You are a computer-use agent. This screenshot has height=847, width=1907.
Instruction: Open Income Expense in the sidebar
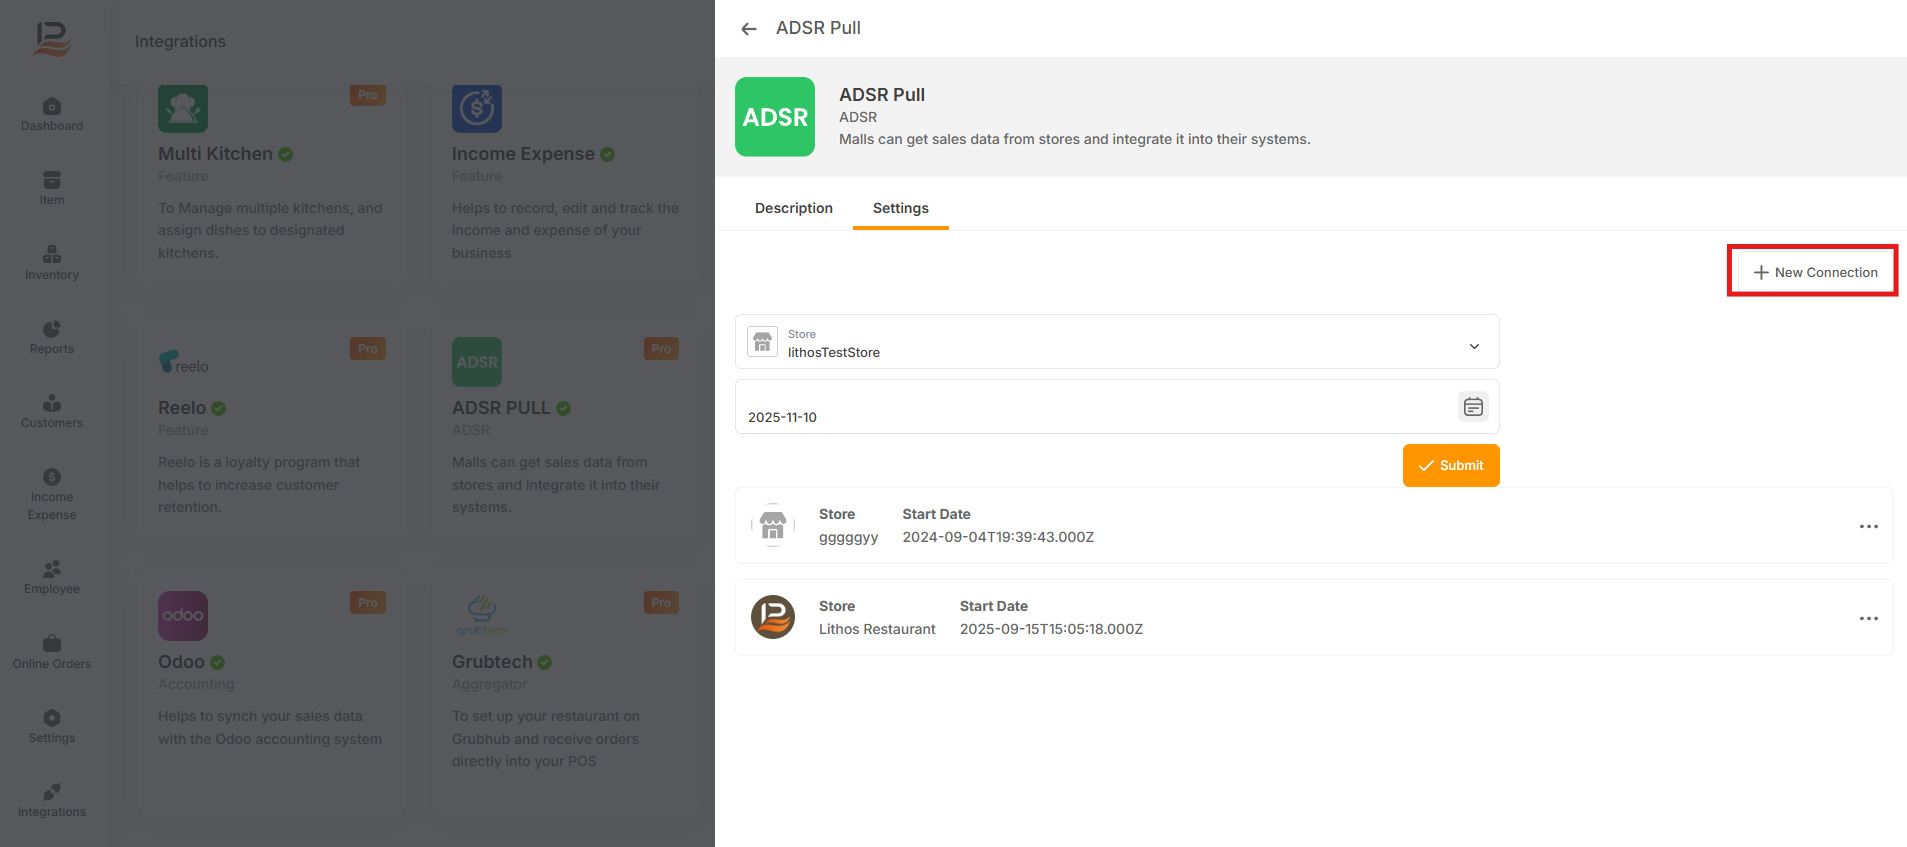52,494
